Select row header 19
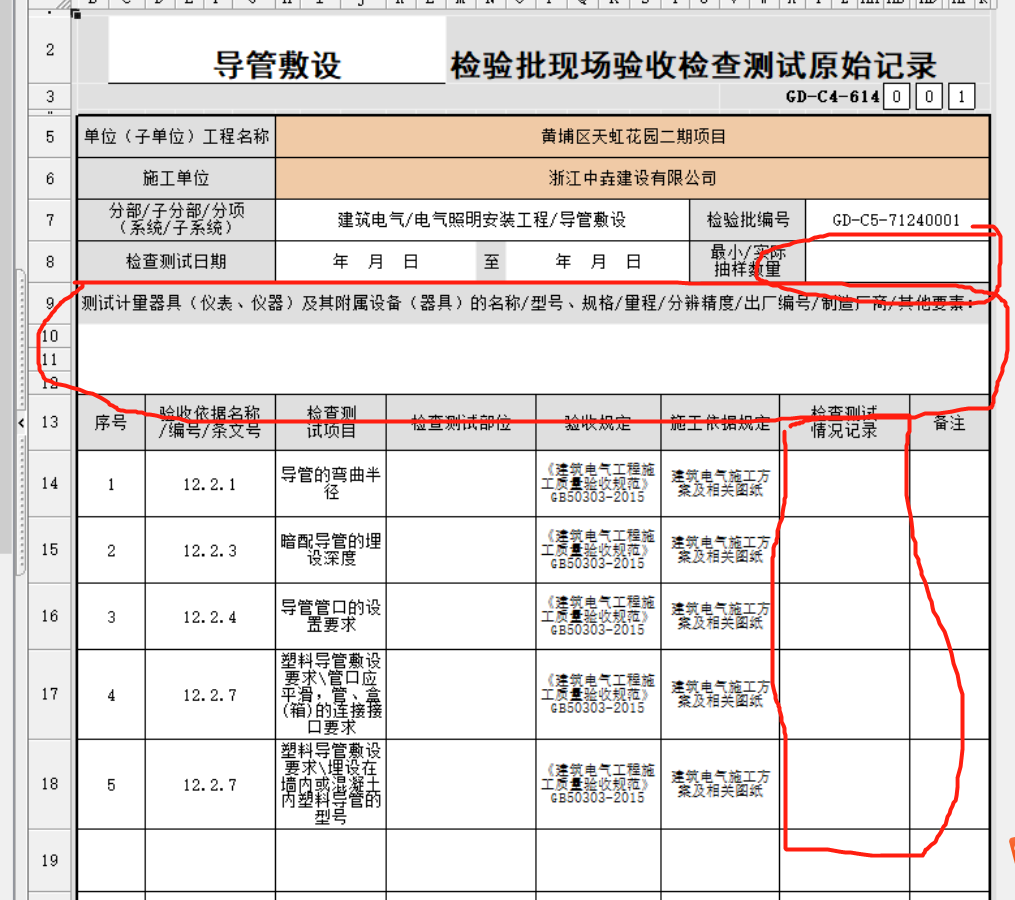The image size is (1015, 900). click(50, 860)
